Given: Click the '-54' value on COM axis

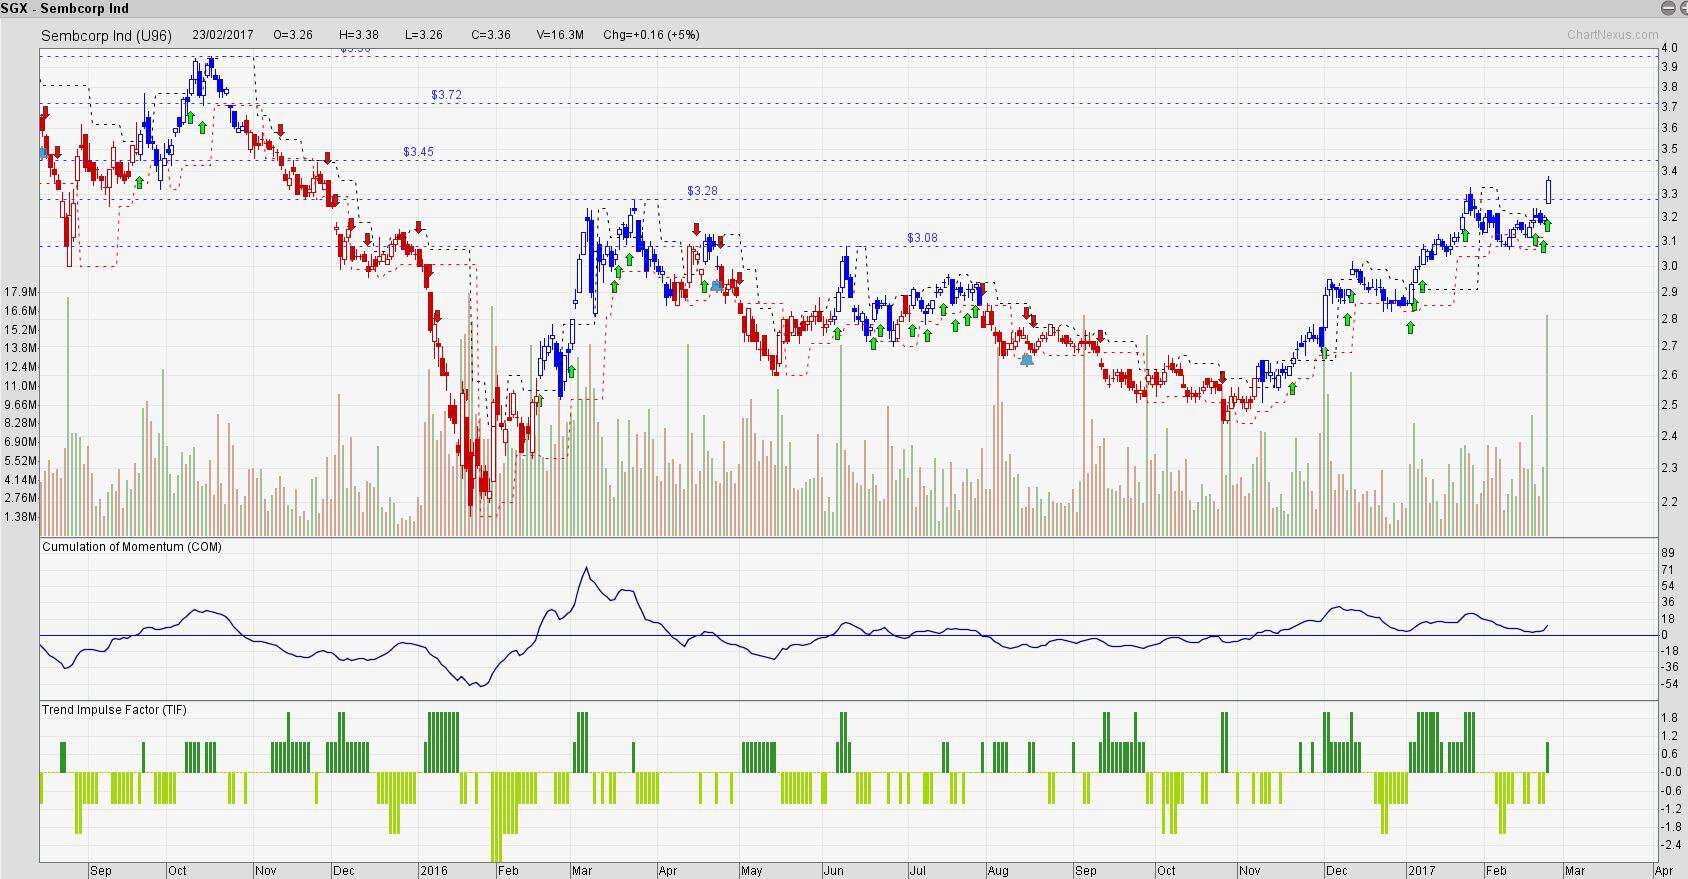Looking at the screenshot, I should (1669, 684).
